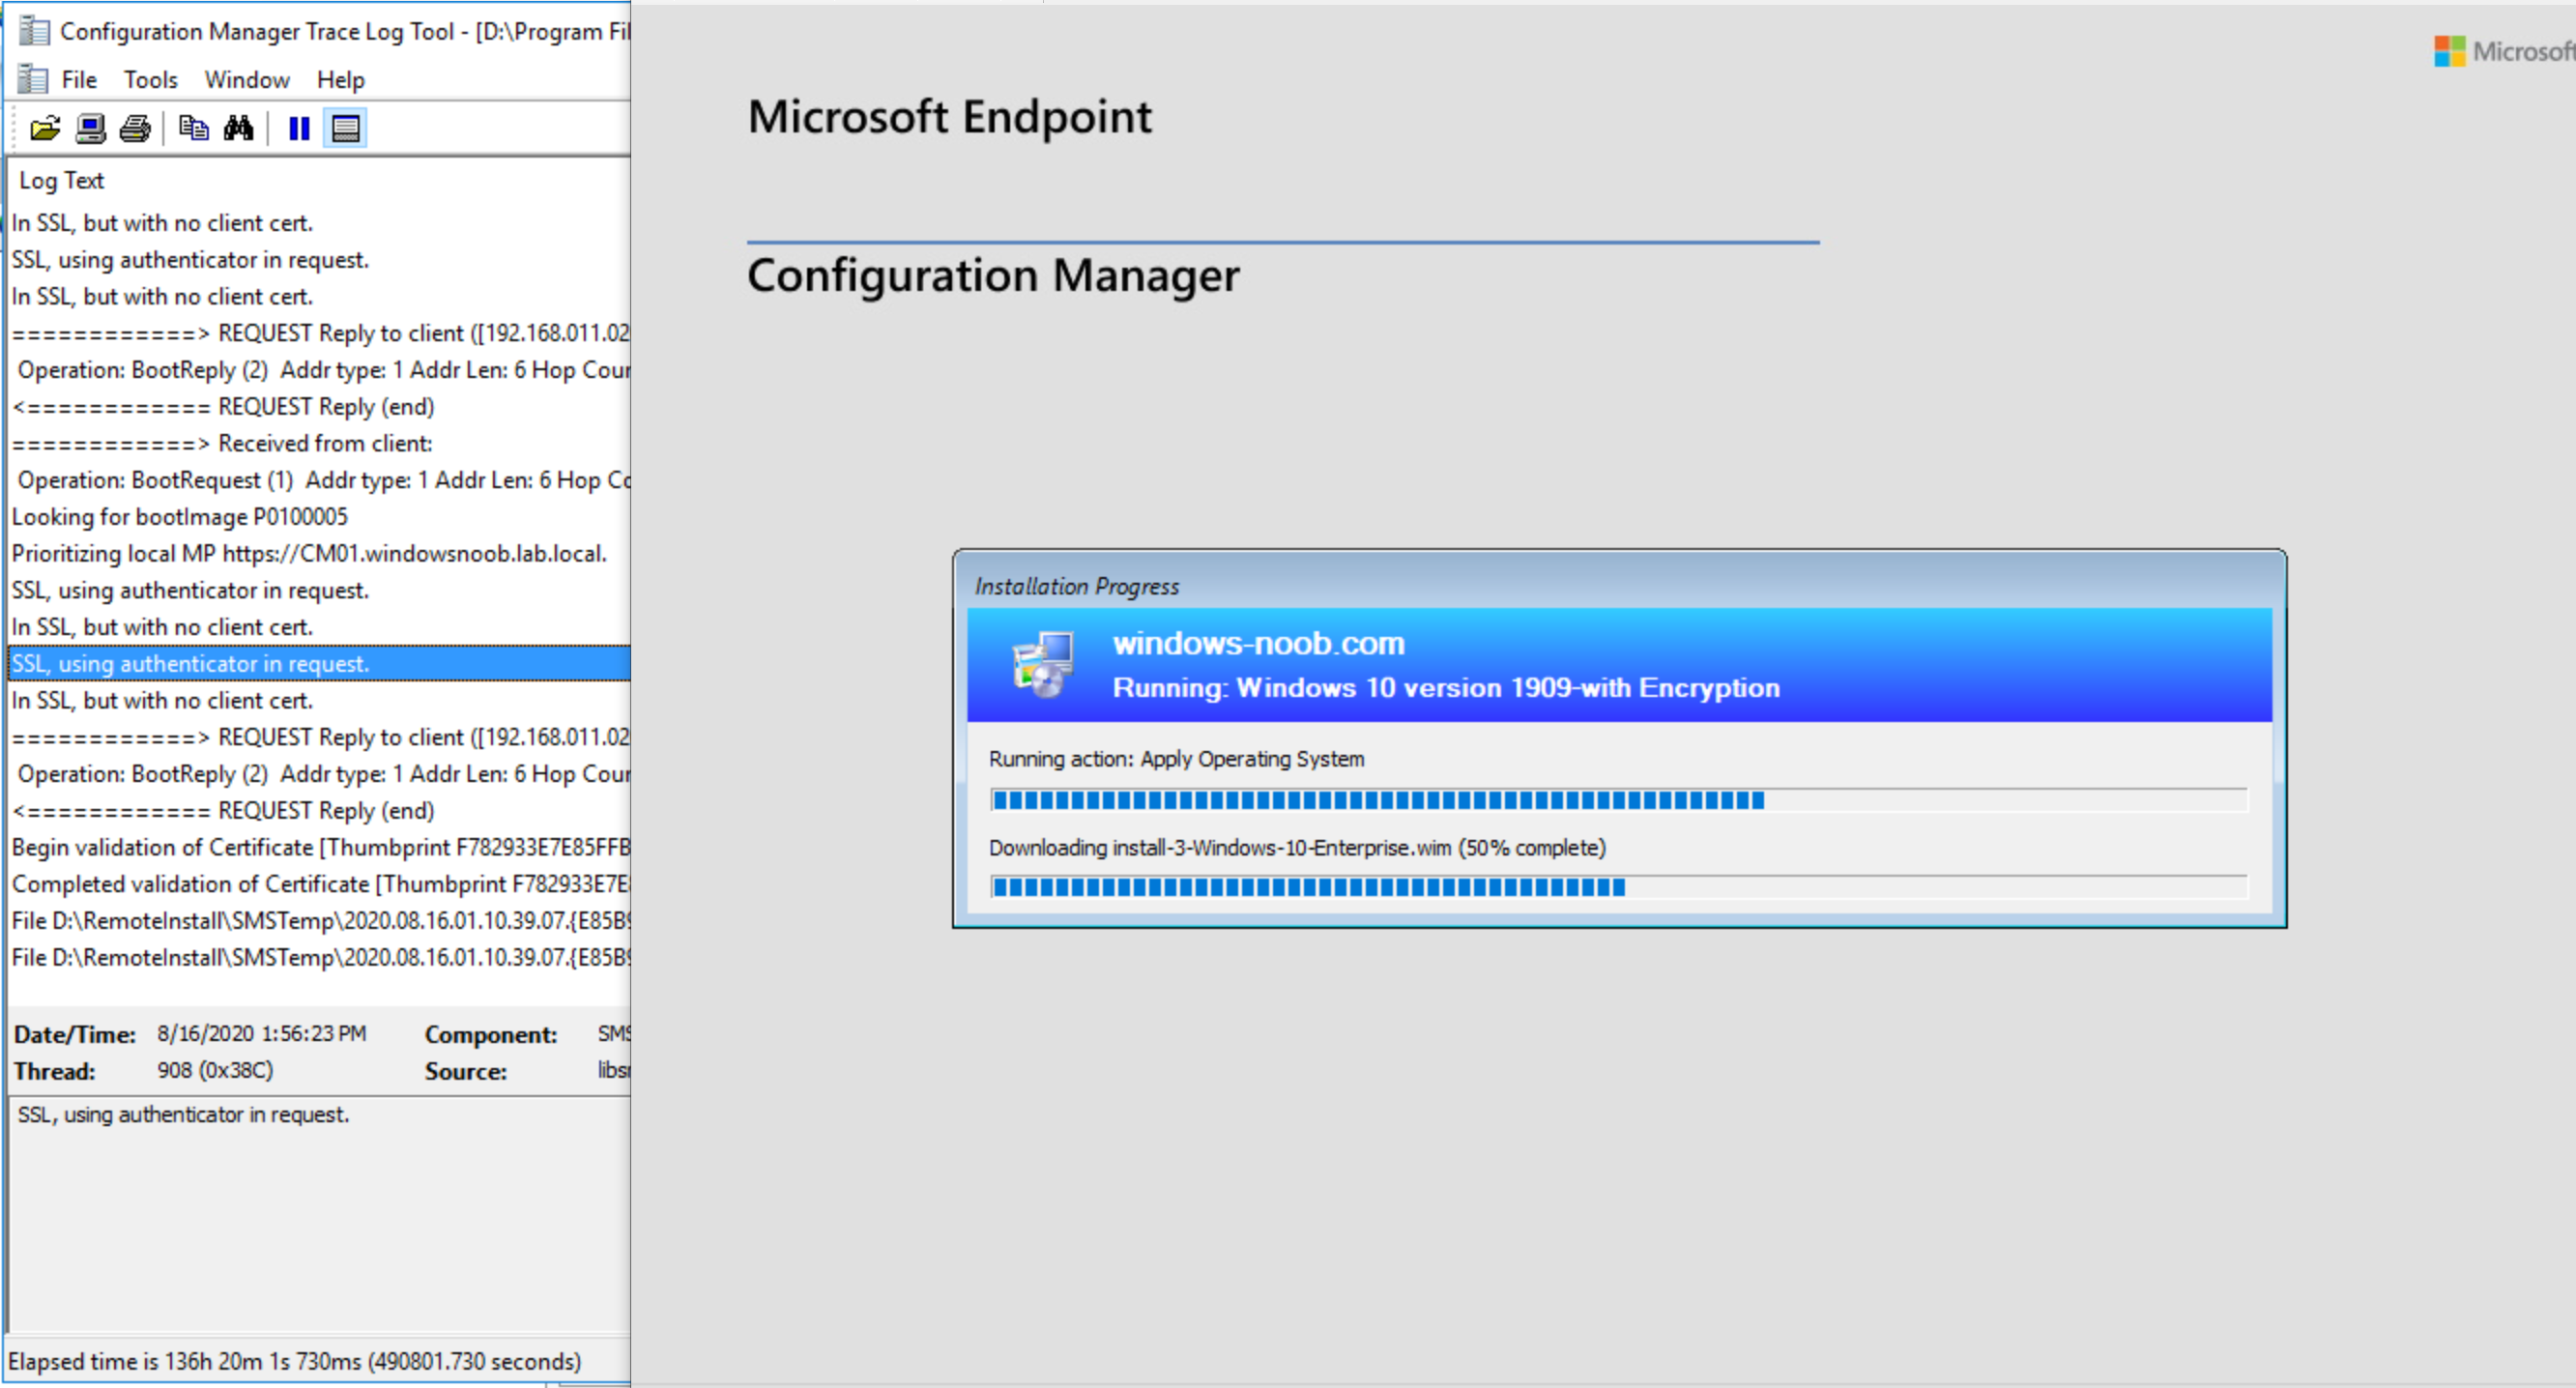Select row 'Operation: BootRequest (1)'

coord(320,480)
